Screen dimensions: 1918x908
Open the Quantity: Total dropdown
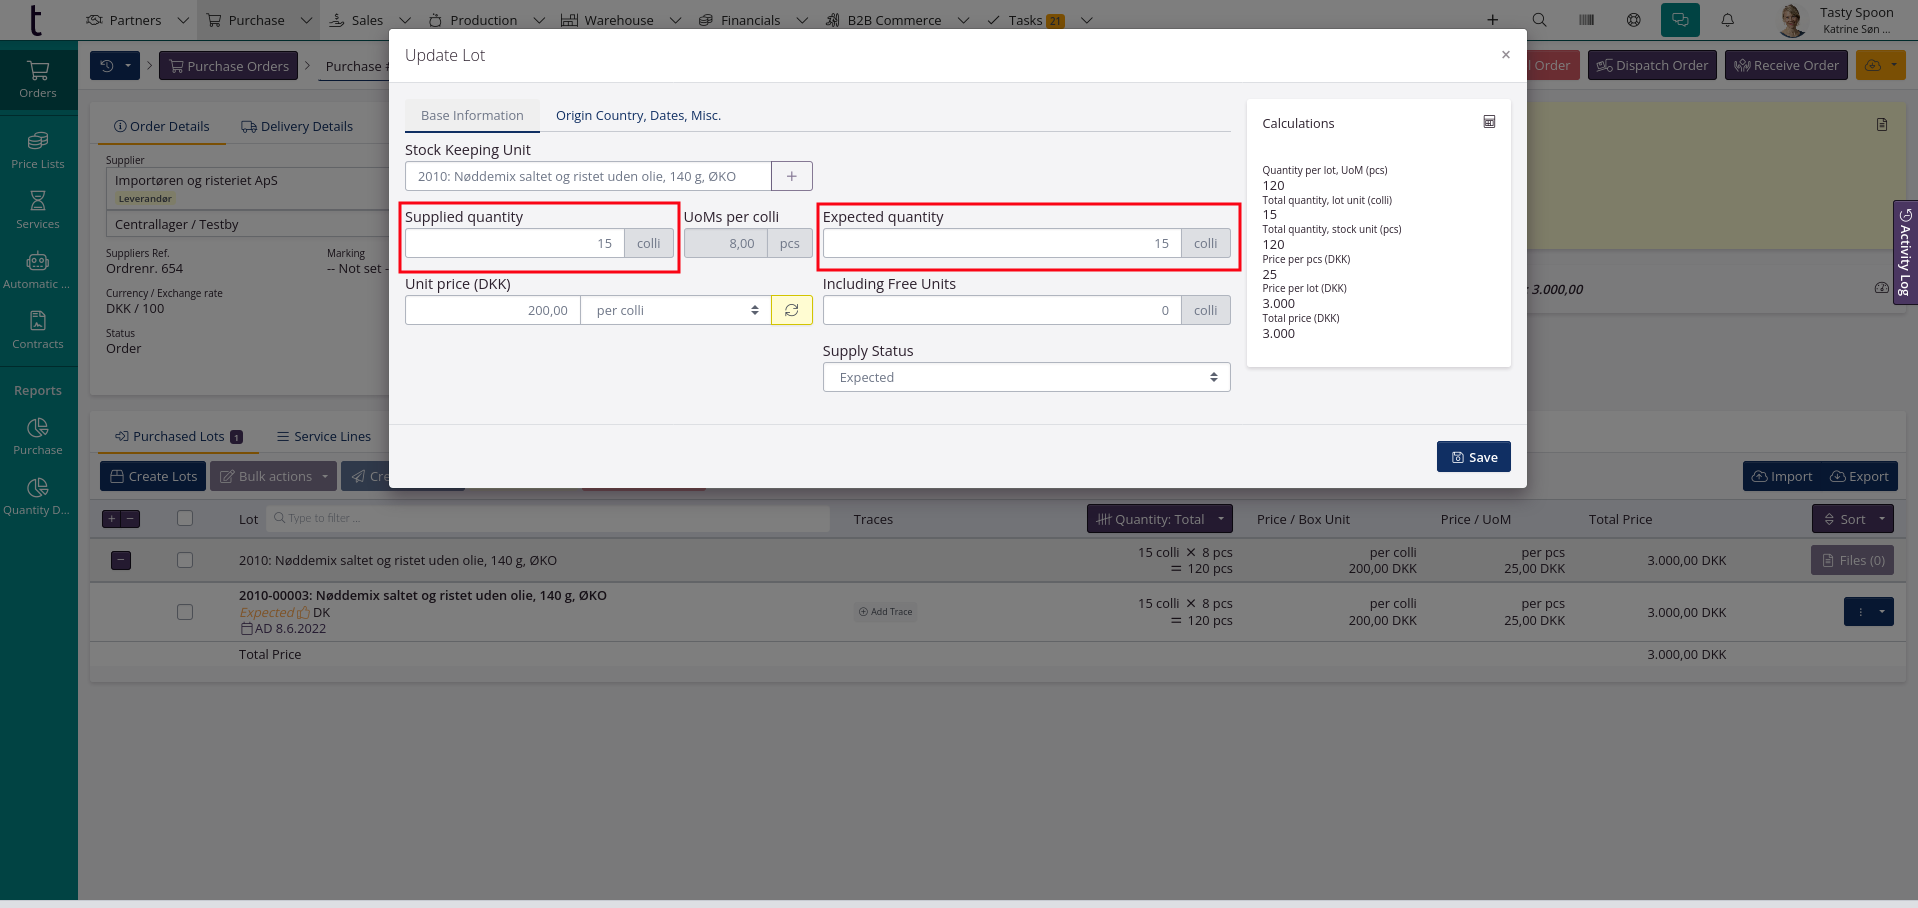pyautogui.click(x=1159, y=519)
